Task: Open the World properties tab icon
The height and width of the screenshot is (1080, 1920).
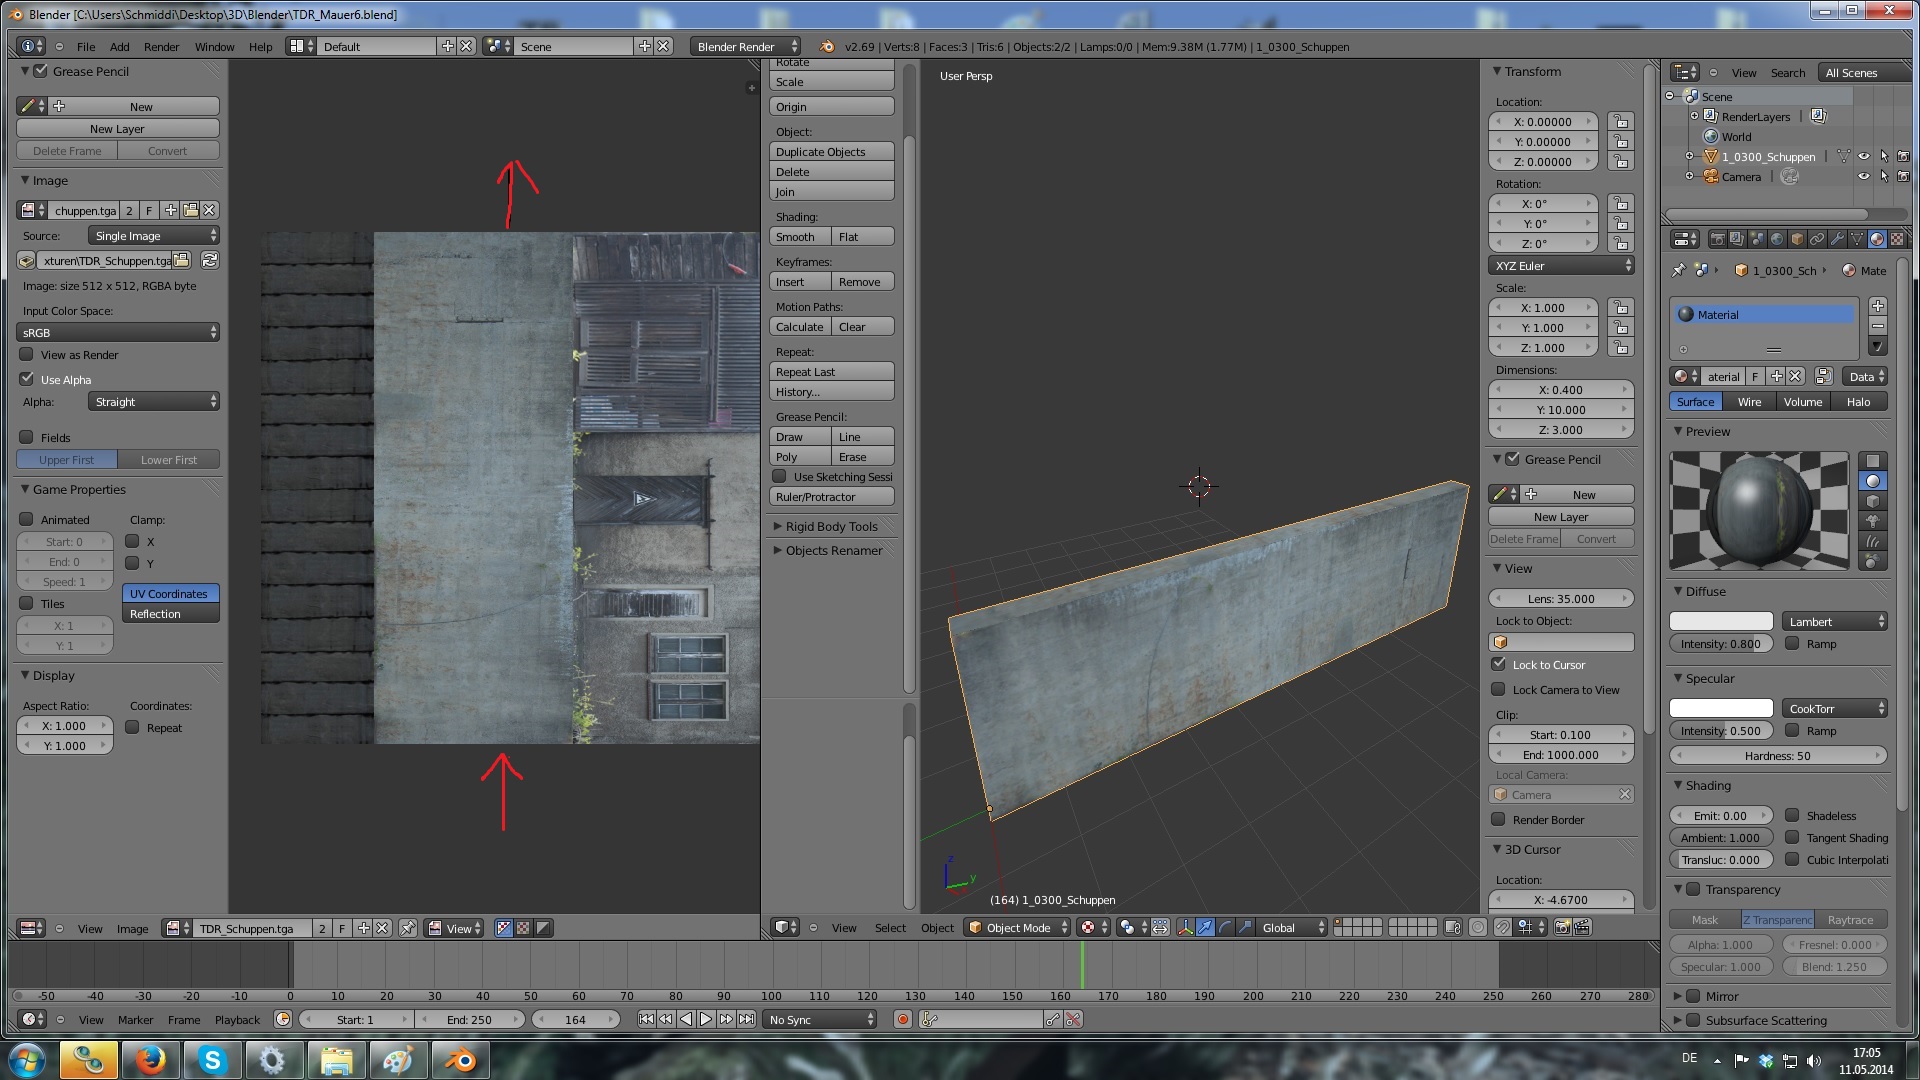Action: 1777,239
